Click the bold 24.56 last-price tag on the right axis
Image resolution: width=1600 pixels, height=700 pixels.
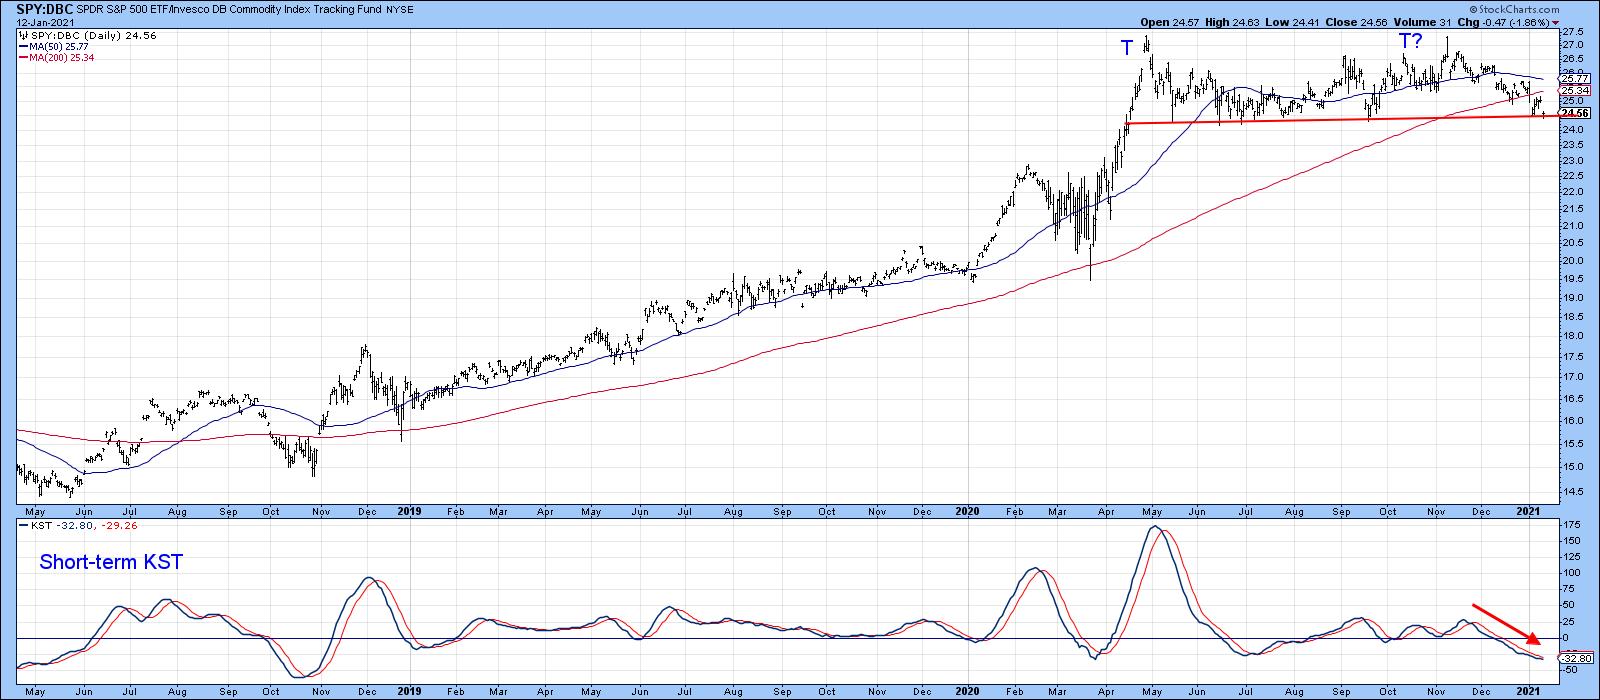(1574, 113)
